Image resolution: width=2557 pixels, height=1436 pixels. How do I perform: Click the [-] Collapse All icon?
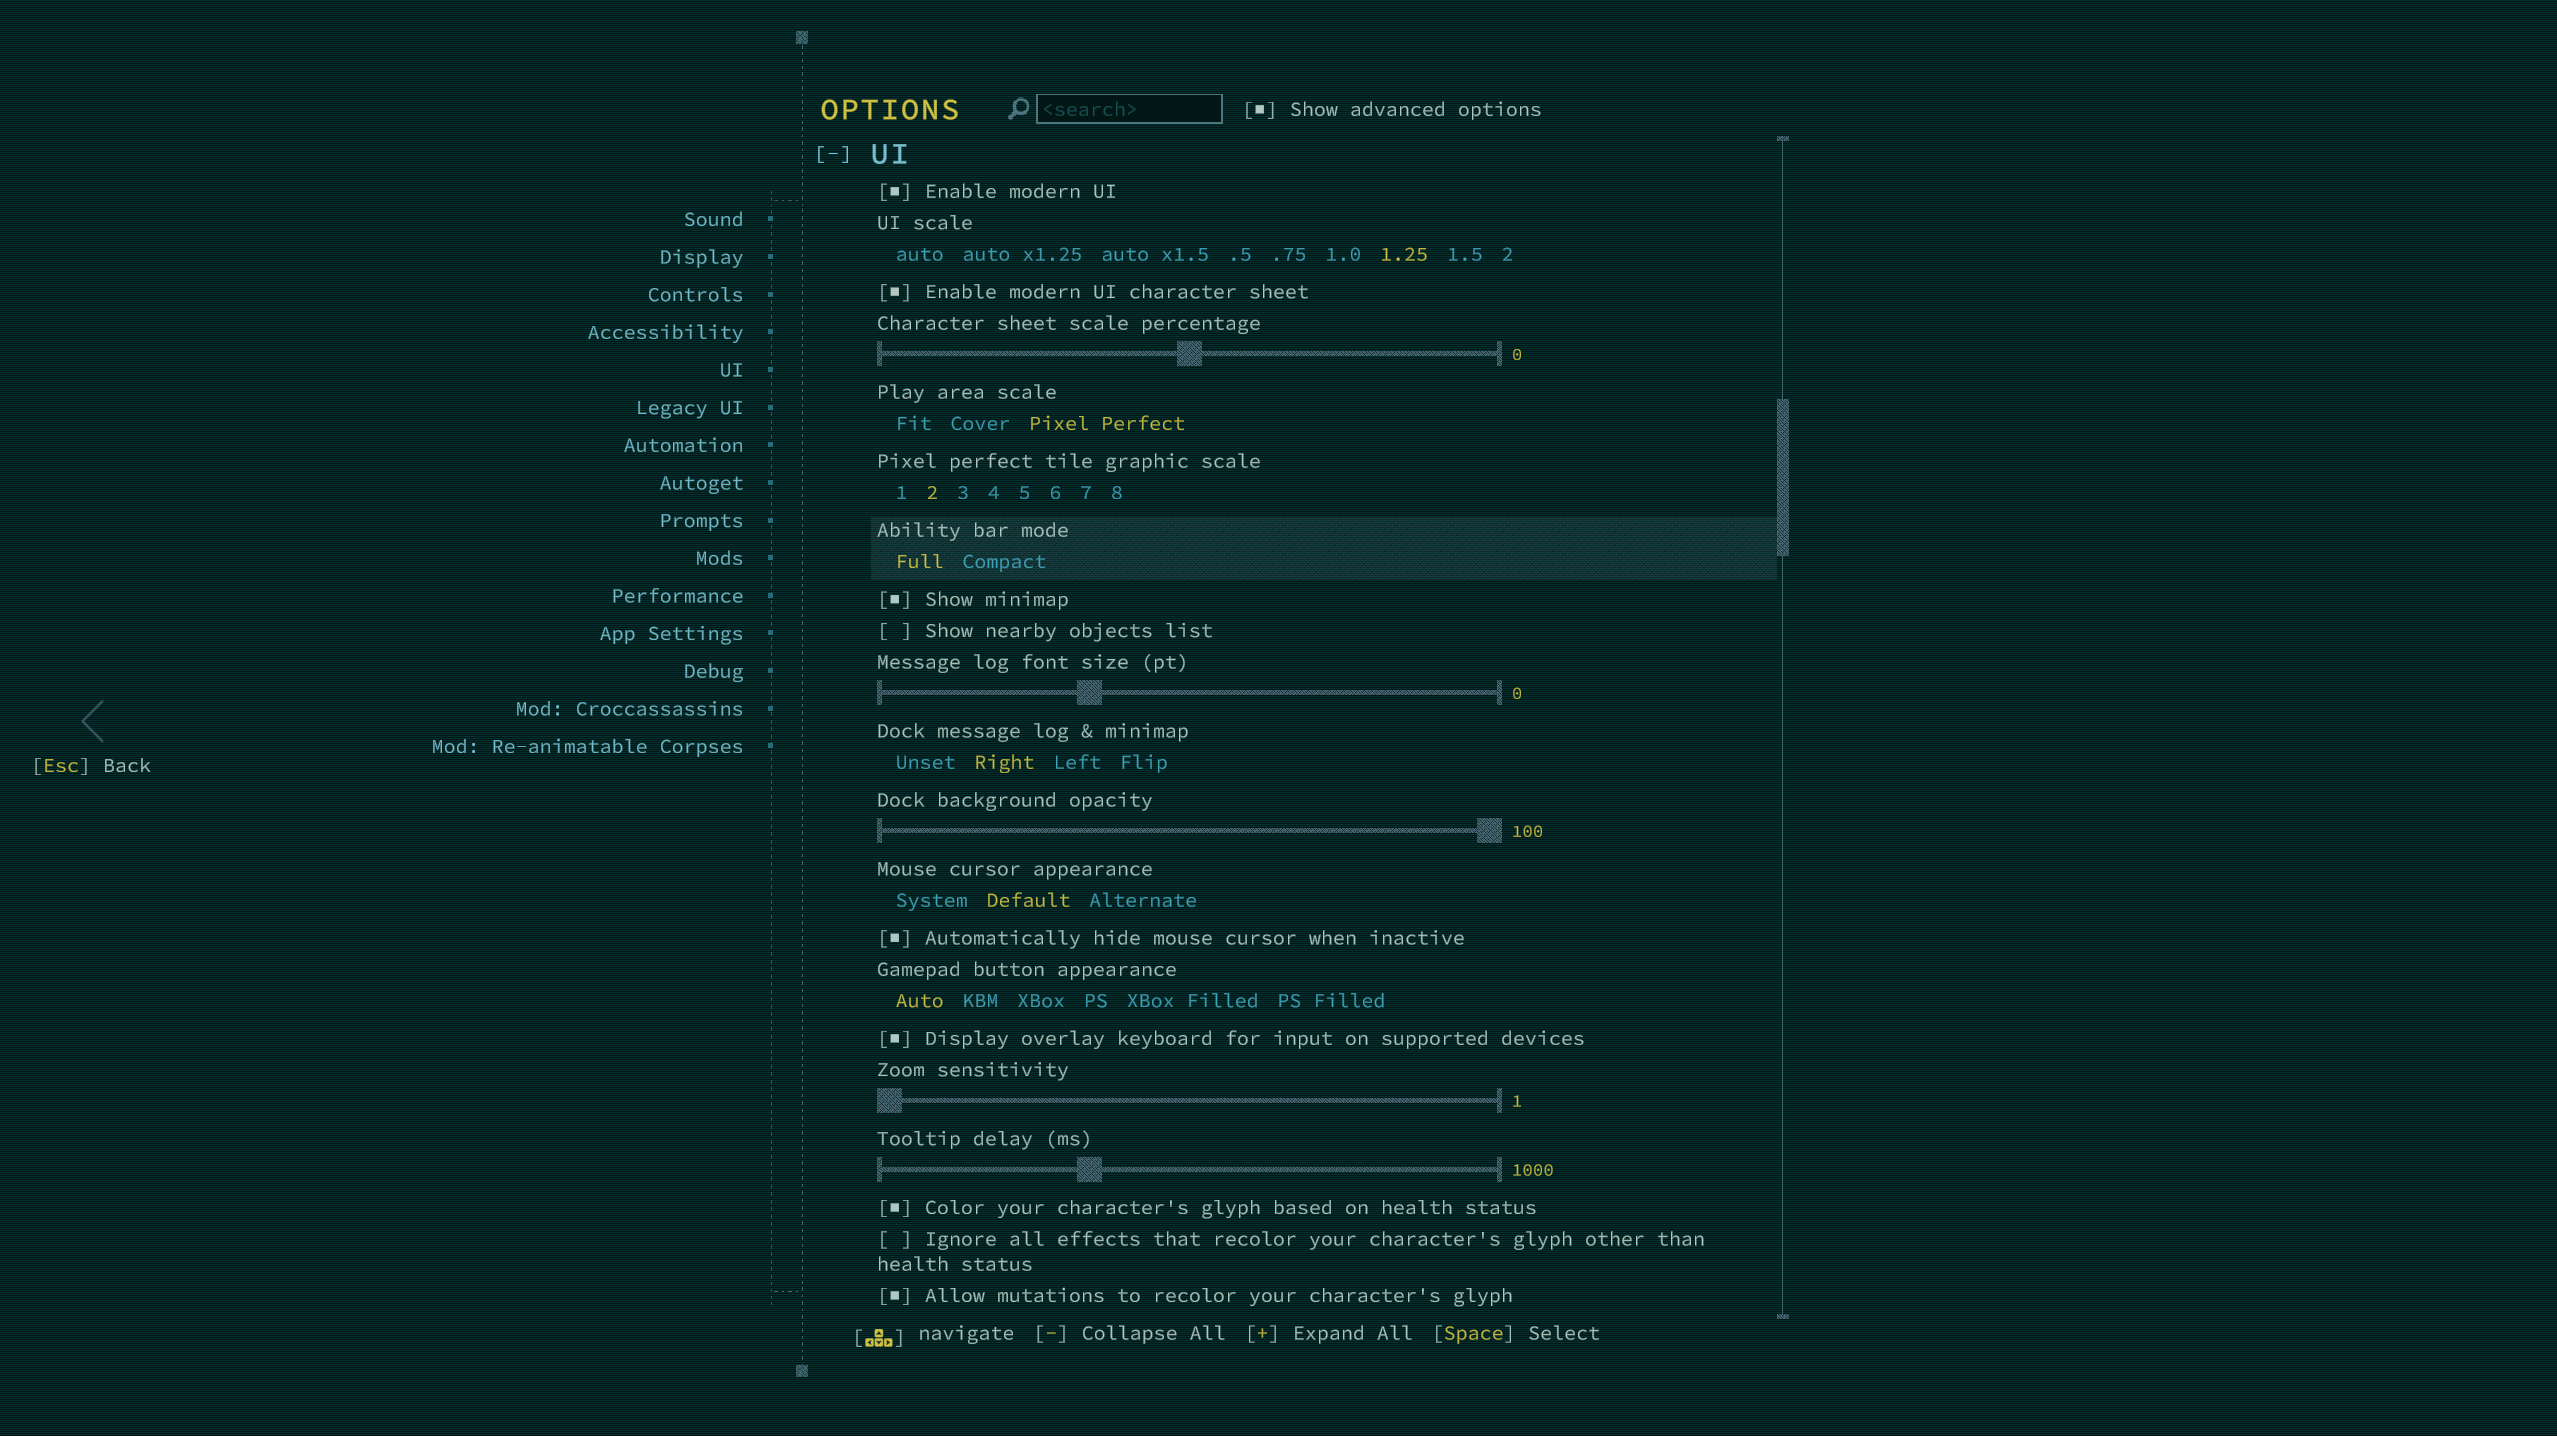tap(1050, 1333)
